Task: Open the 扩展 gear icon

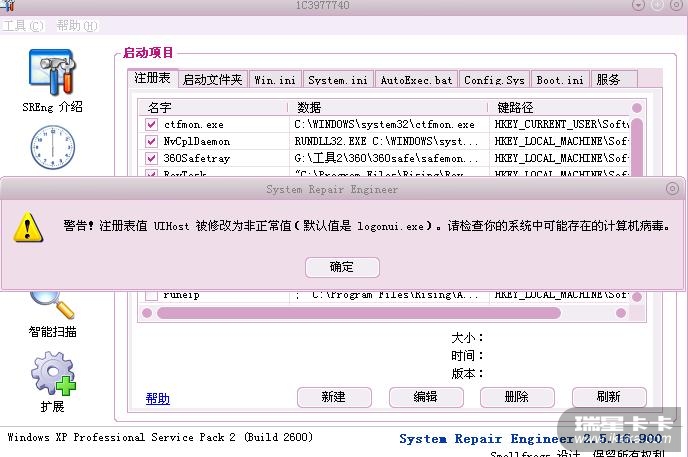Action: [53, 373]
